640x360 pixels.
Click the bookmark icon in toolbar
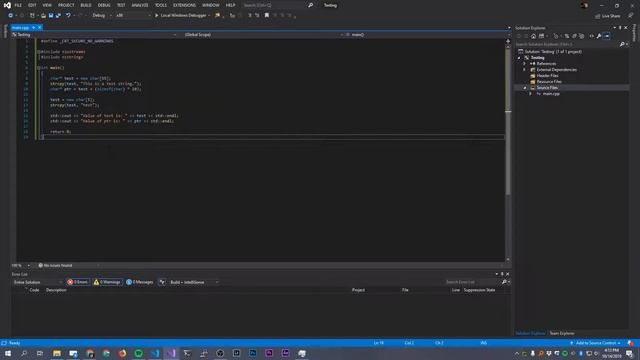point(267,16)
